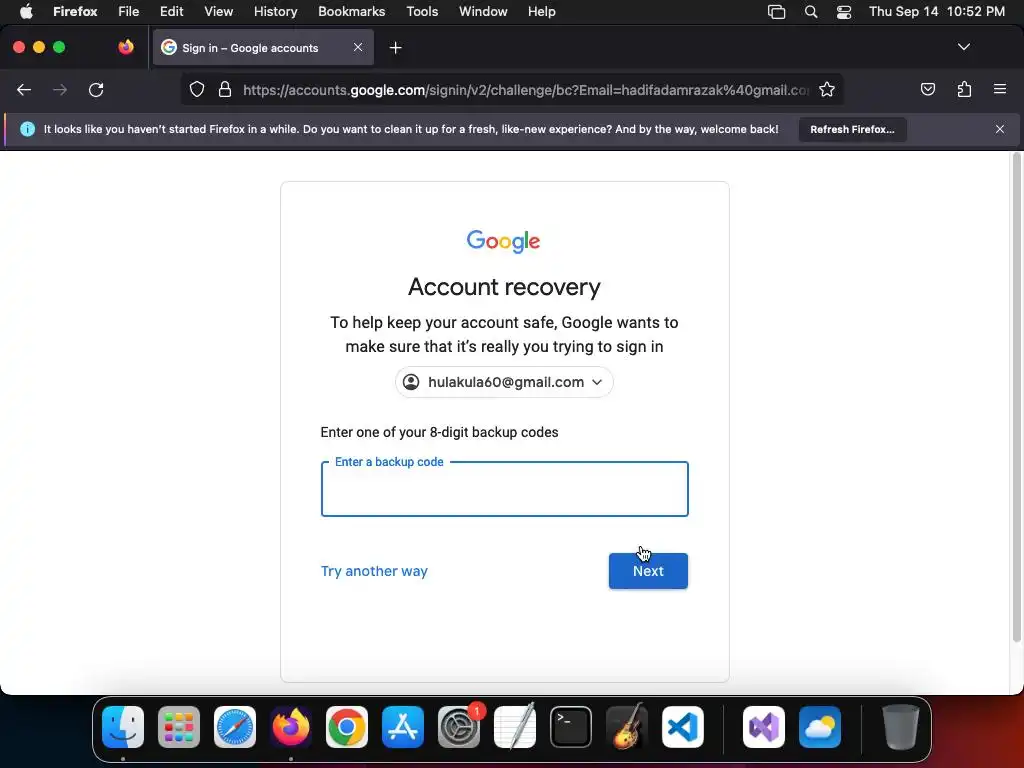Go back to the previous page
Screen dimensions: 1024x768
(24, 89)
